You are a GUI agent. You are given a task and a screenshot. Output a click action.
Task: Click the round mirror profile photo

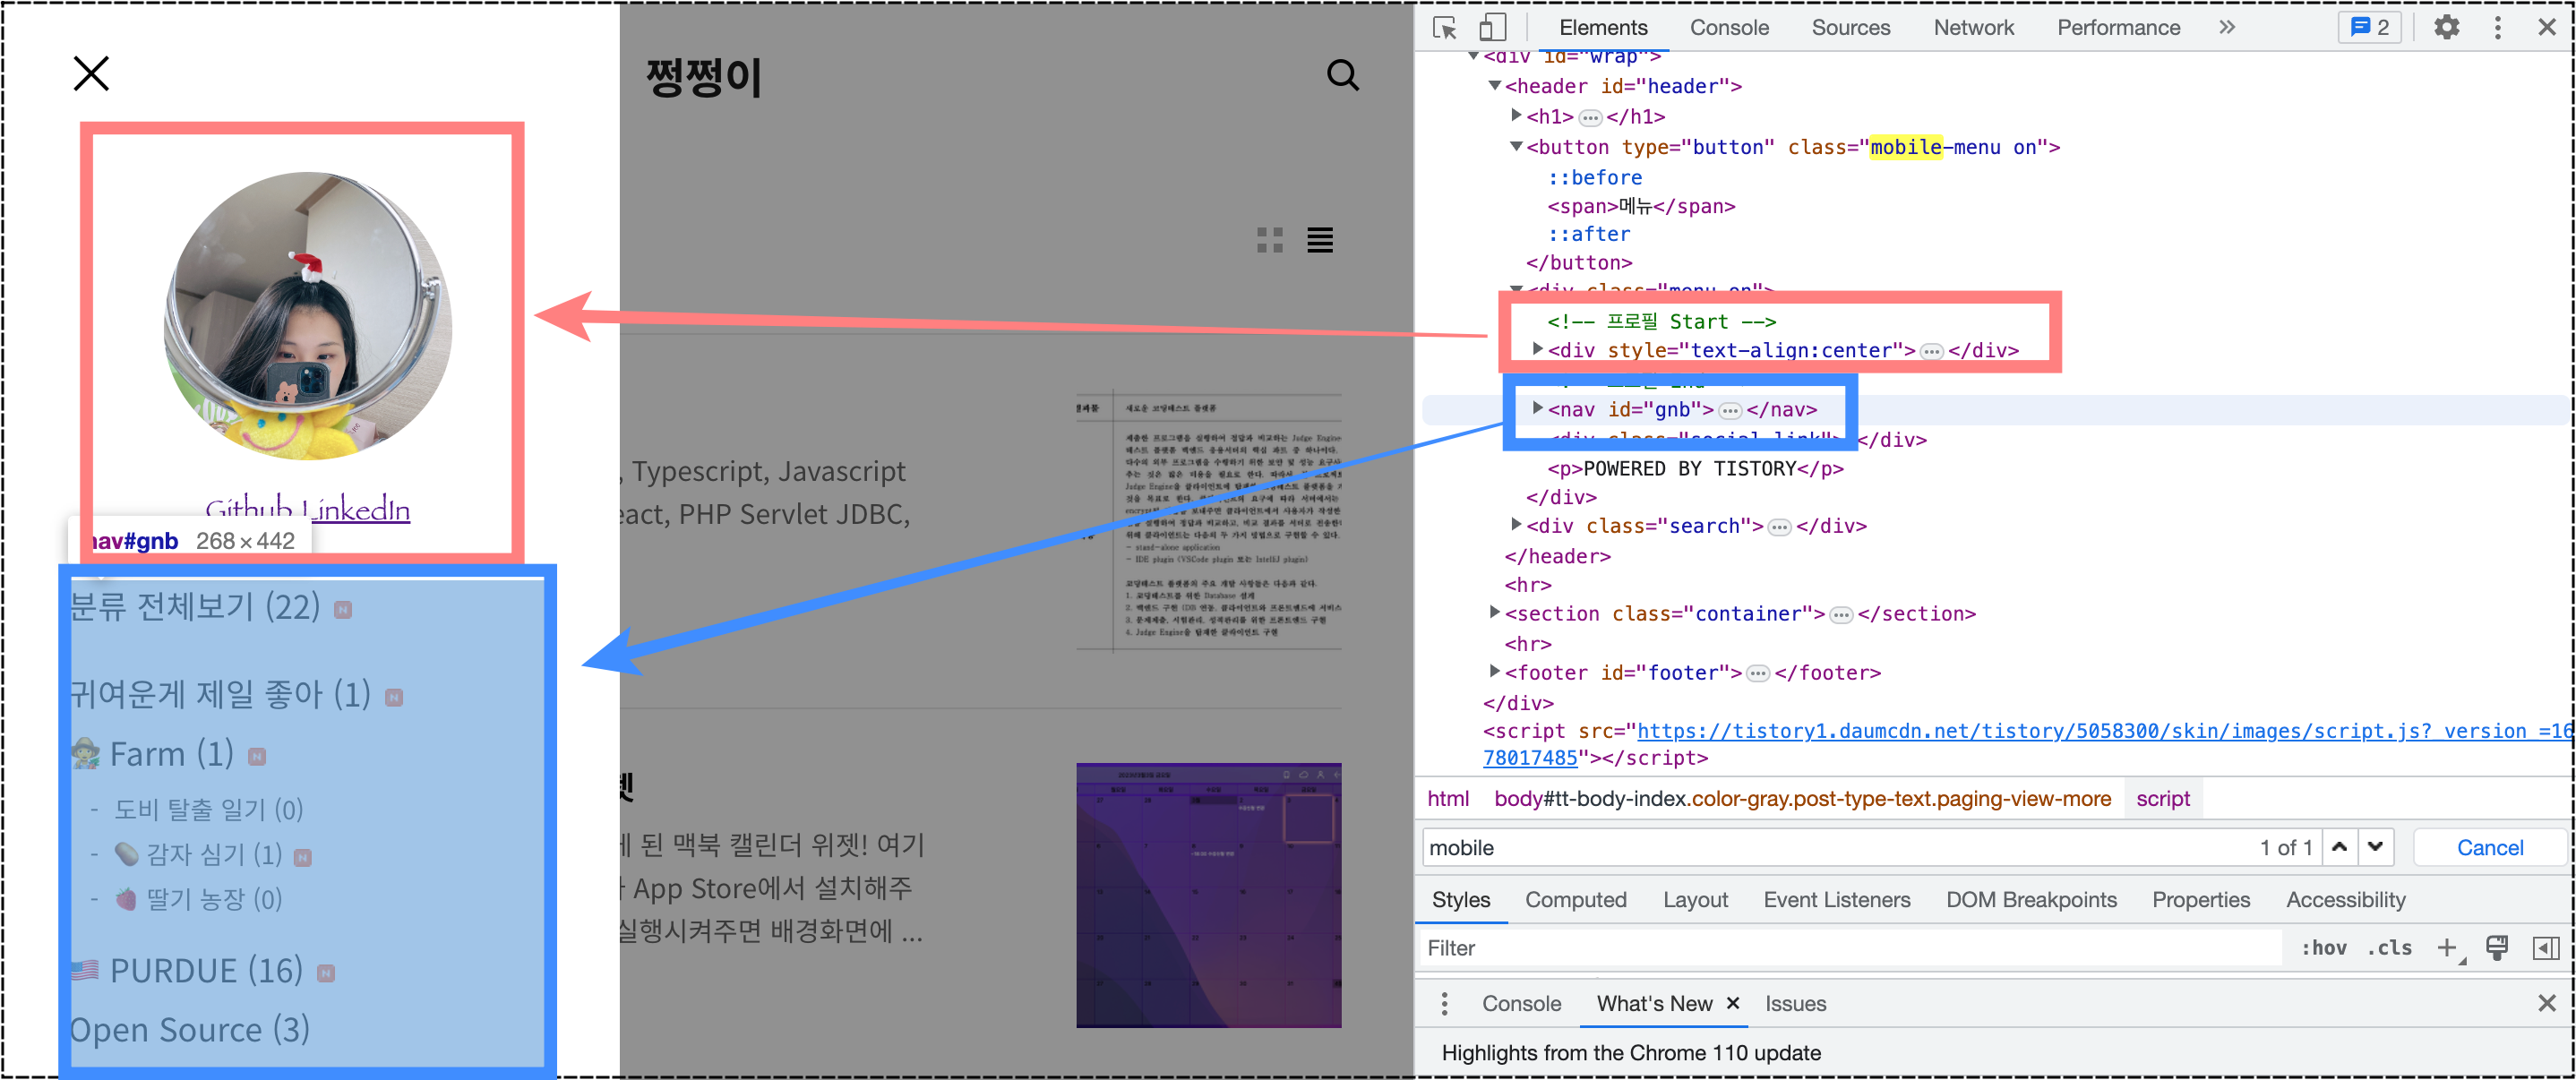[307, 315]
